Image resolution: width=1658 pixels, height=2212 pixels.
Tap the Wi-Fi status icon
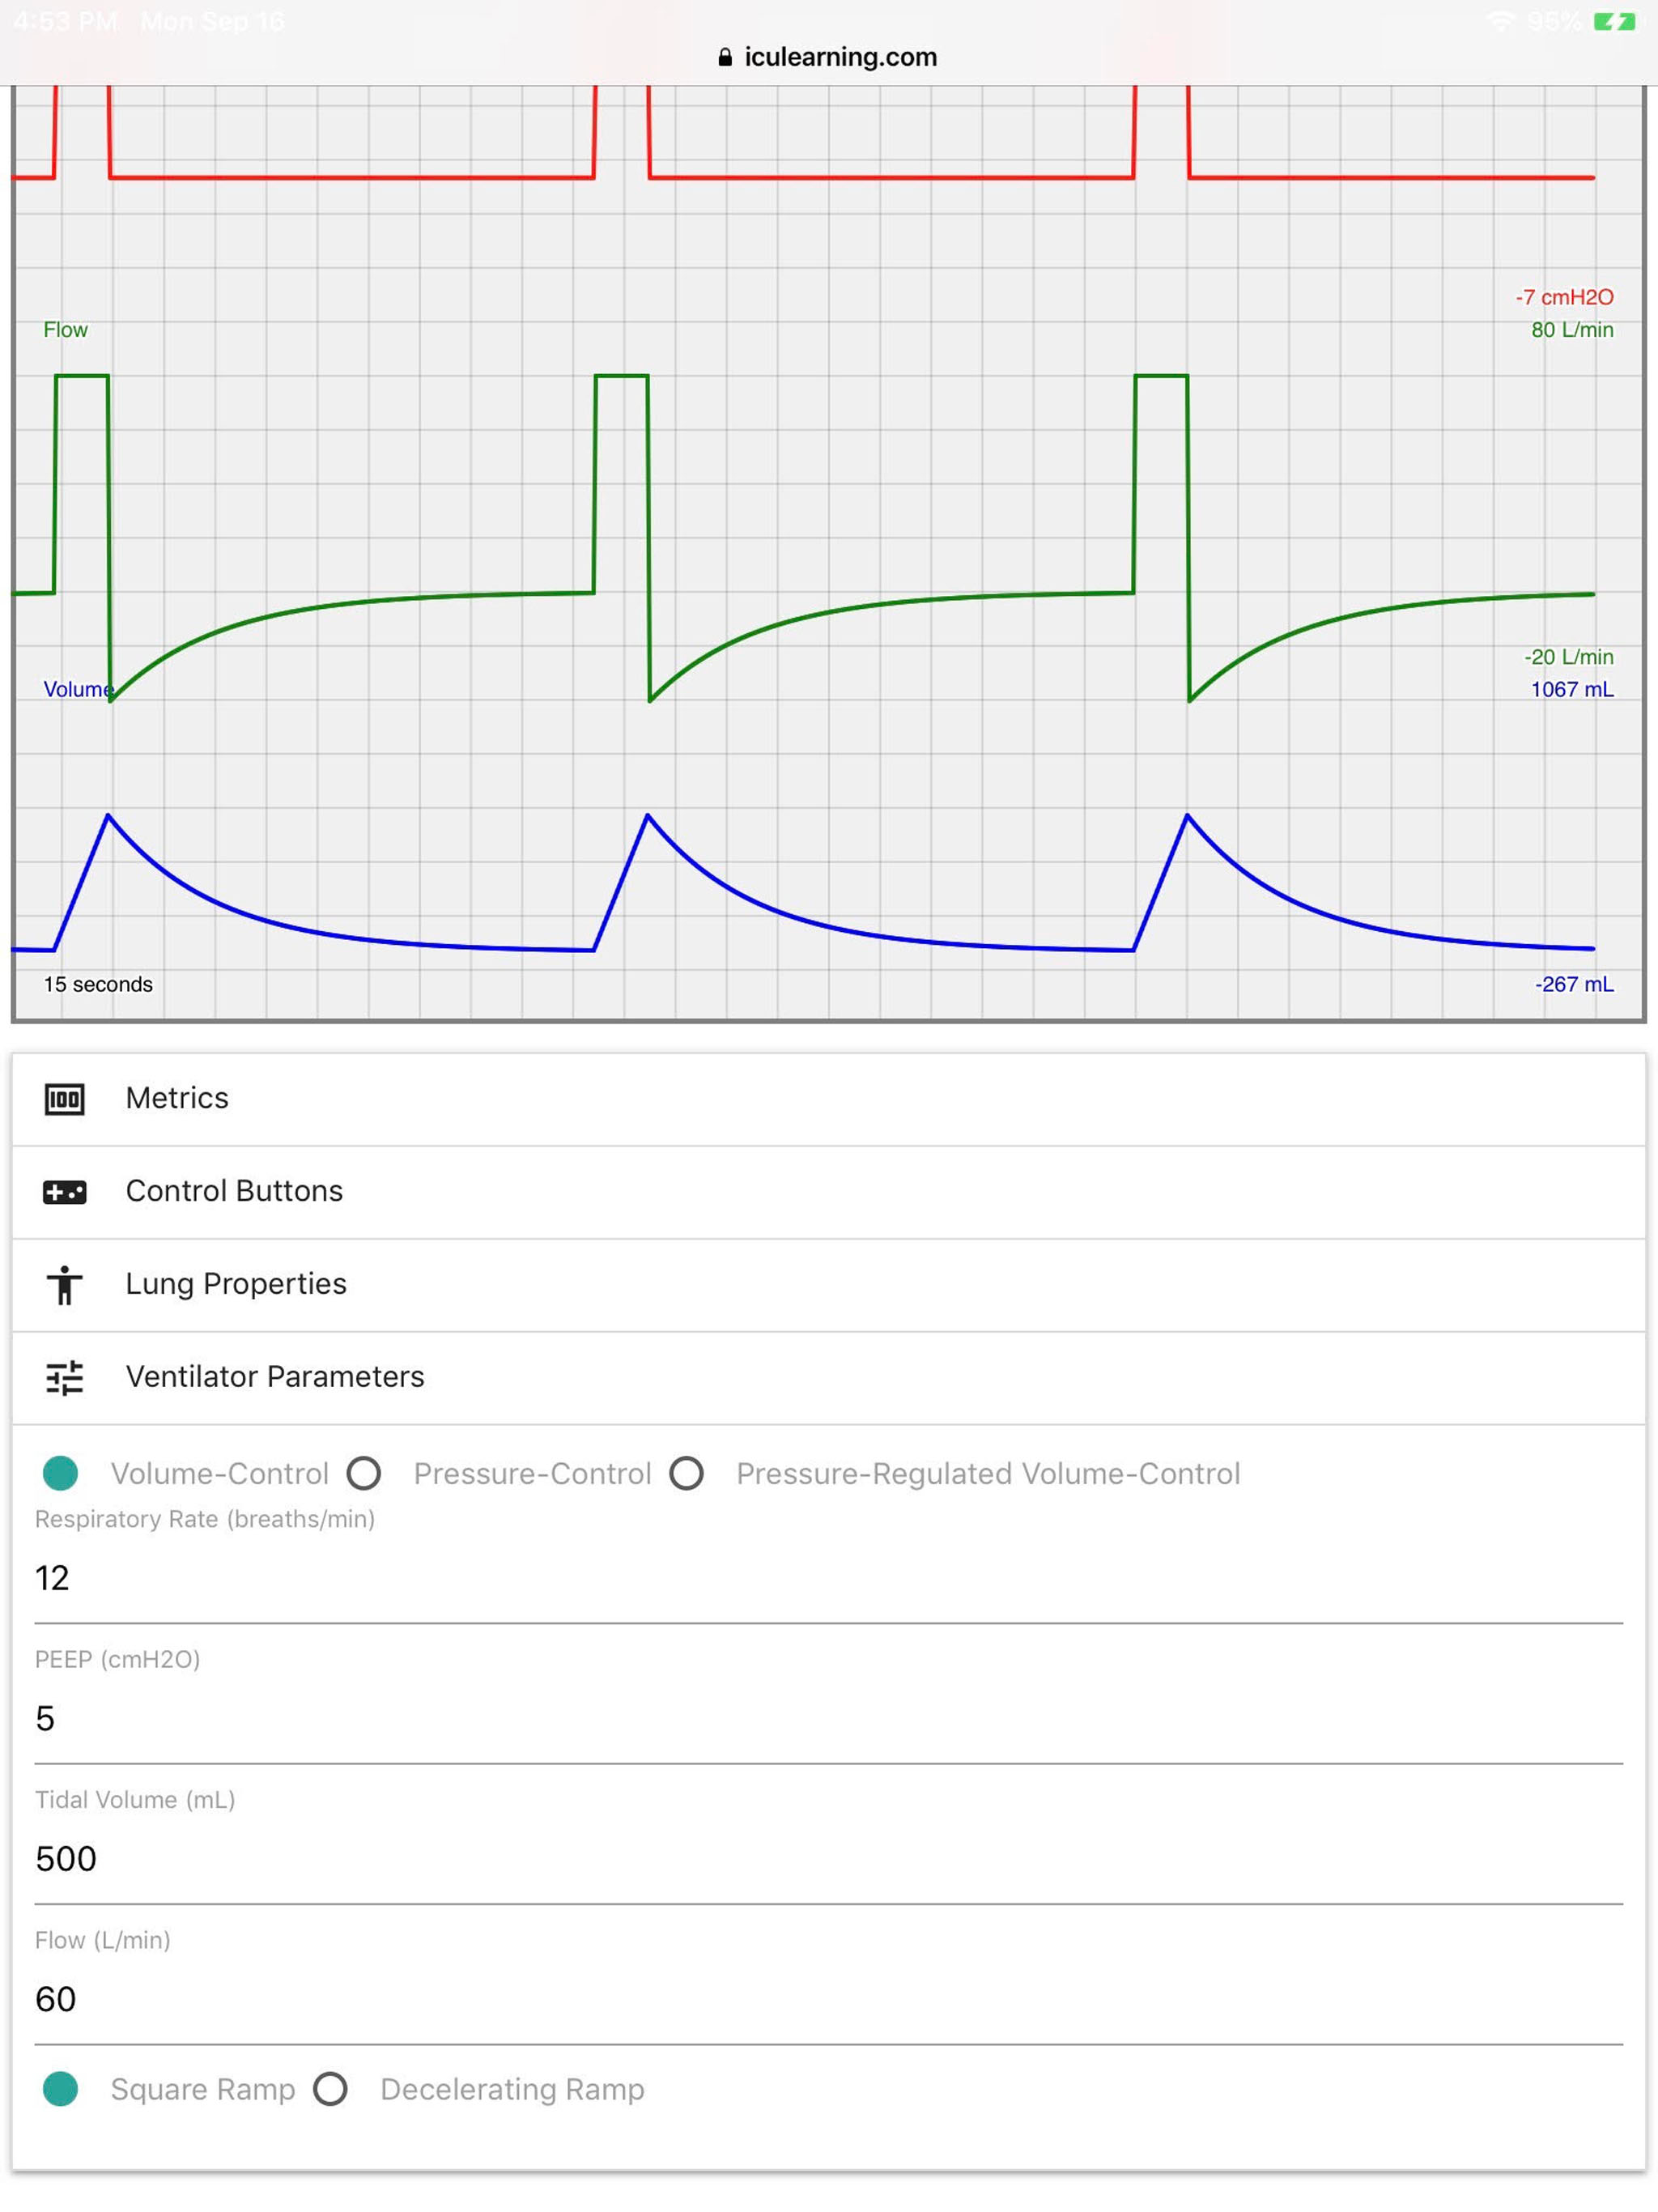coord(1500,21)
